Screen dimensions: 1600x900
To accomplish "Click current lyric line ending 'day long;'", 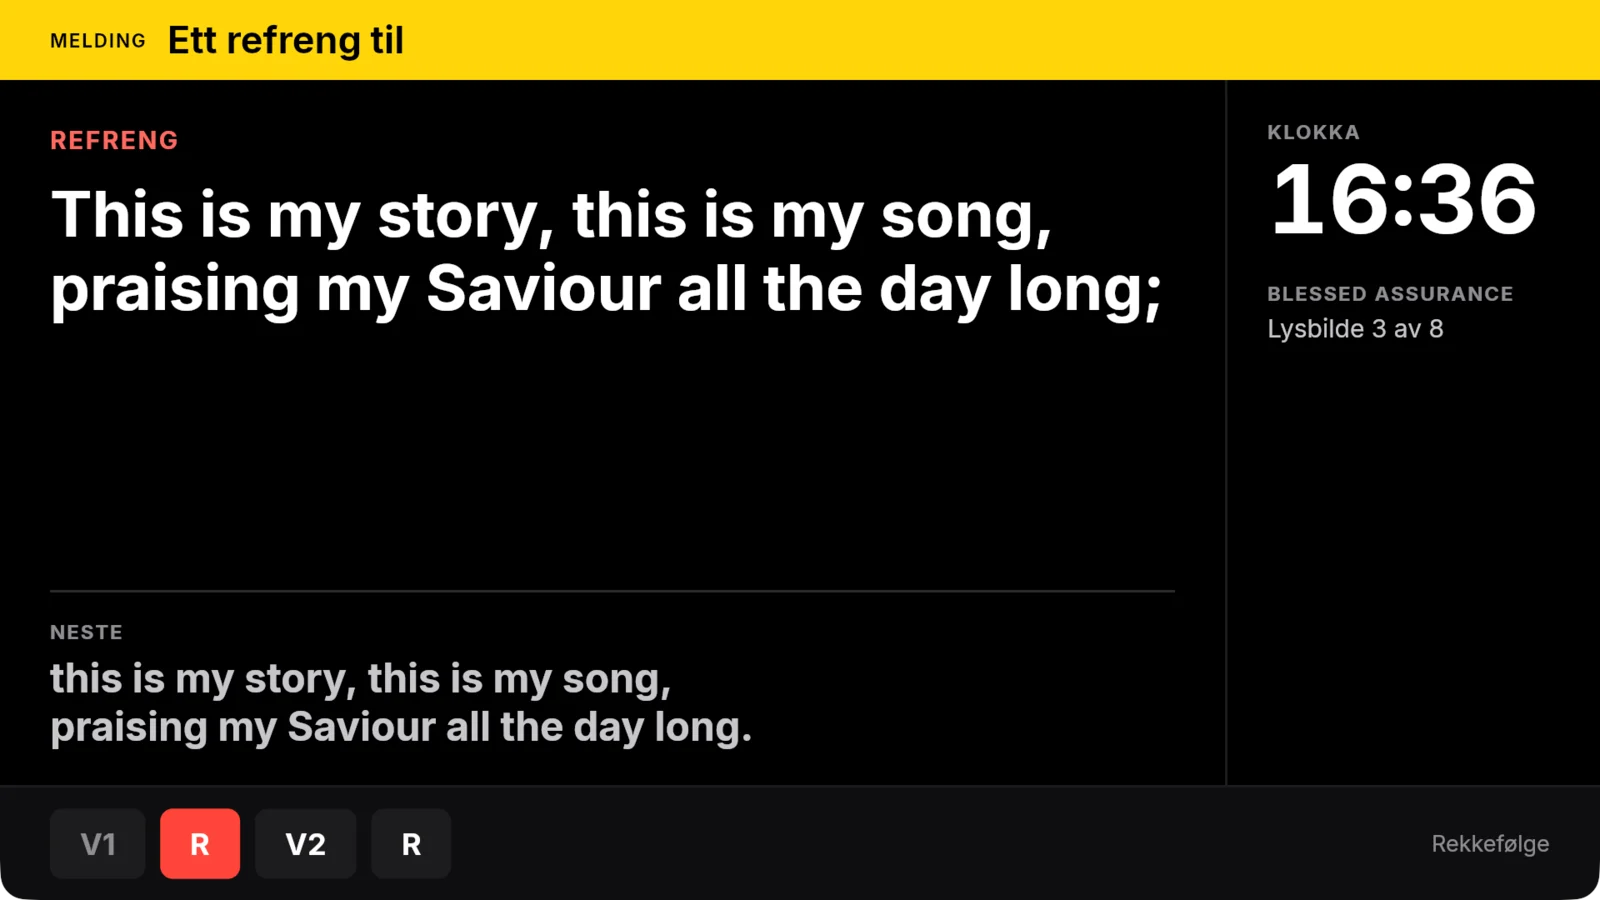I will 607,289.
